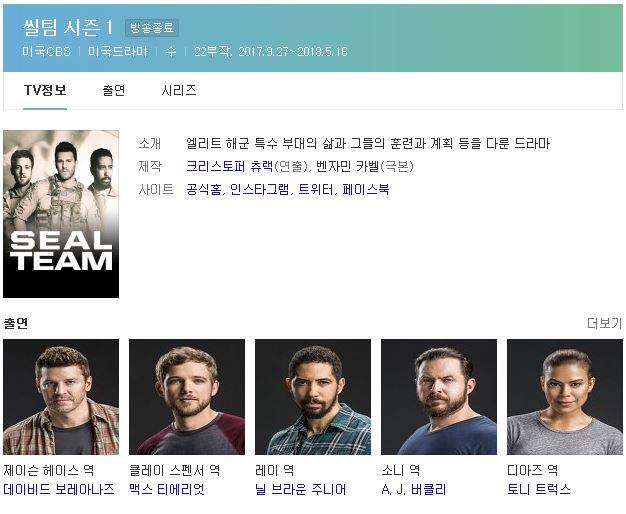Open the TV정보 tab
The image size is (626, 514).
[45, 90]
